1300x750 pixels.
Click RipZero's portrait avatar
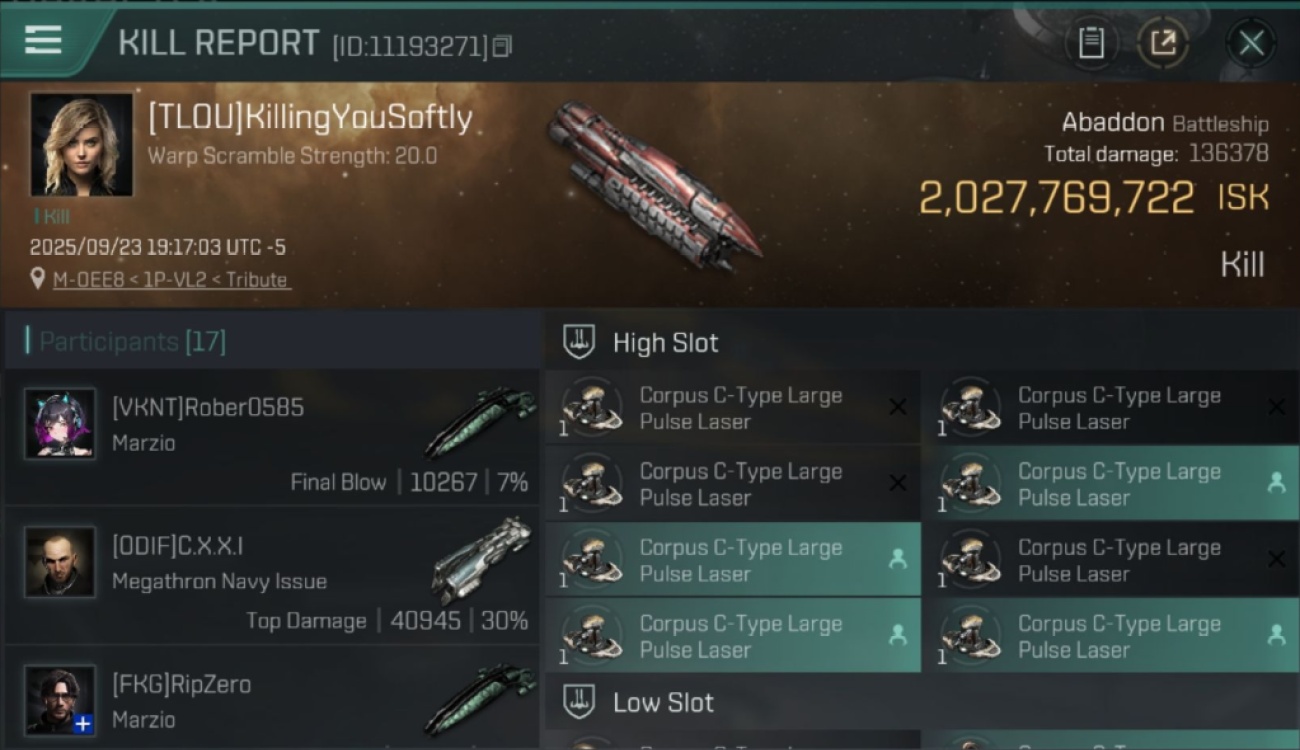coord(60,700)
